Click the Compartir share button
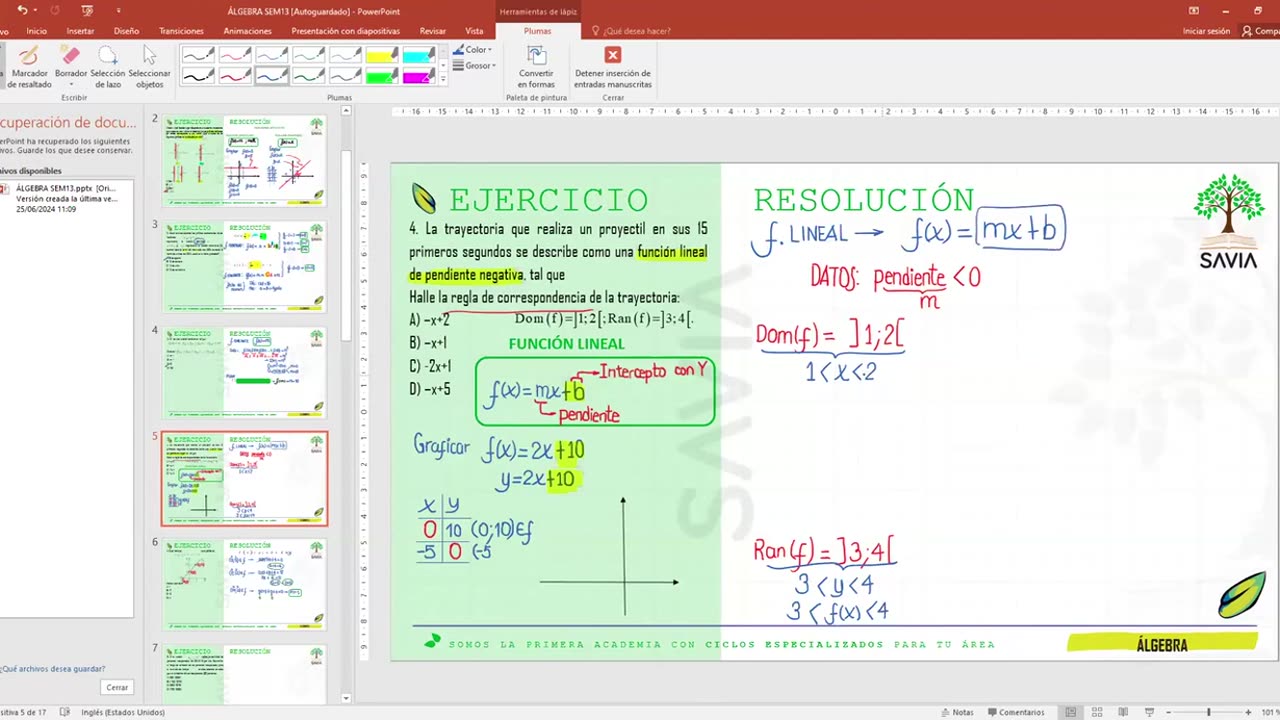The width and height of the screenshot is (1280, 720). pyautogui.click(x=1262, y=31)
